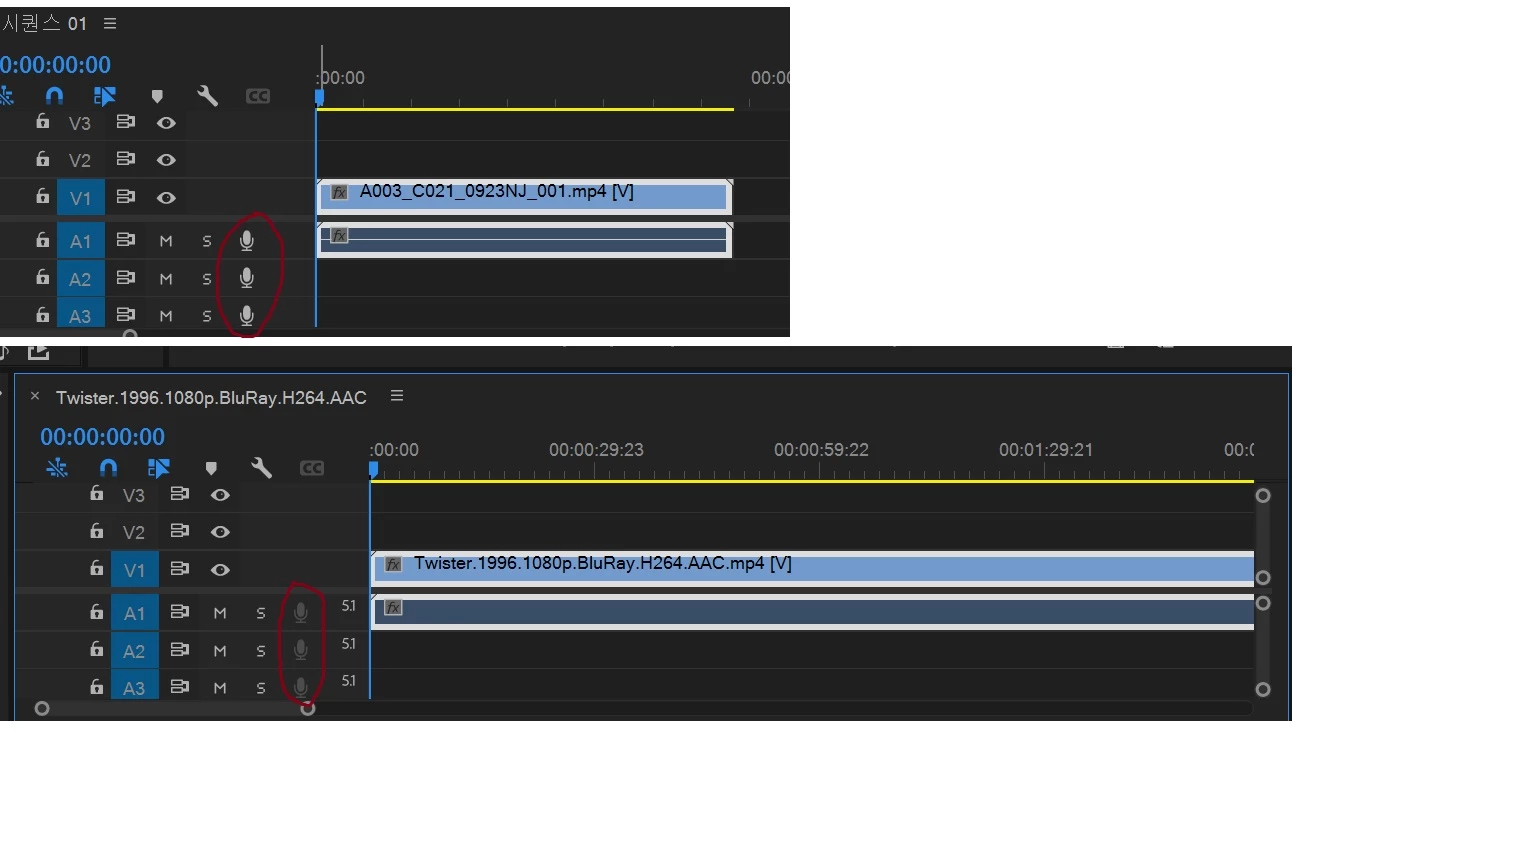1536x864 pixels.
Task: Target the V1 track in 시퀀스 01
Action: (x=80, y=198)
